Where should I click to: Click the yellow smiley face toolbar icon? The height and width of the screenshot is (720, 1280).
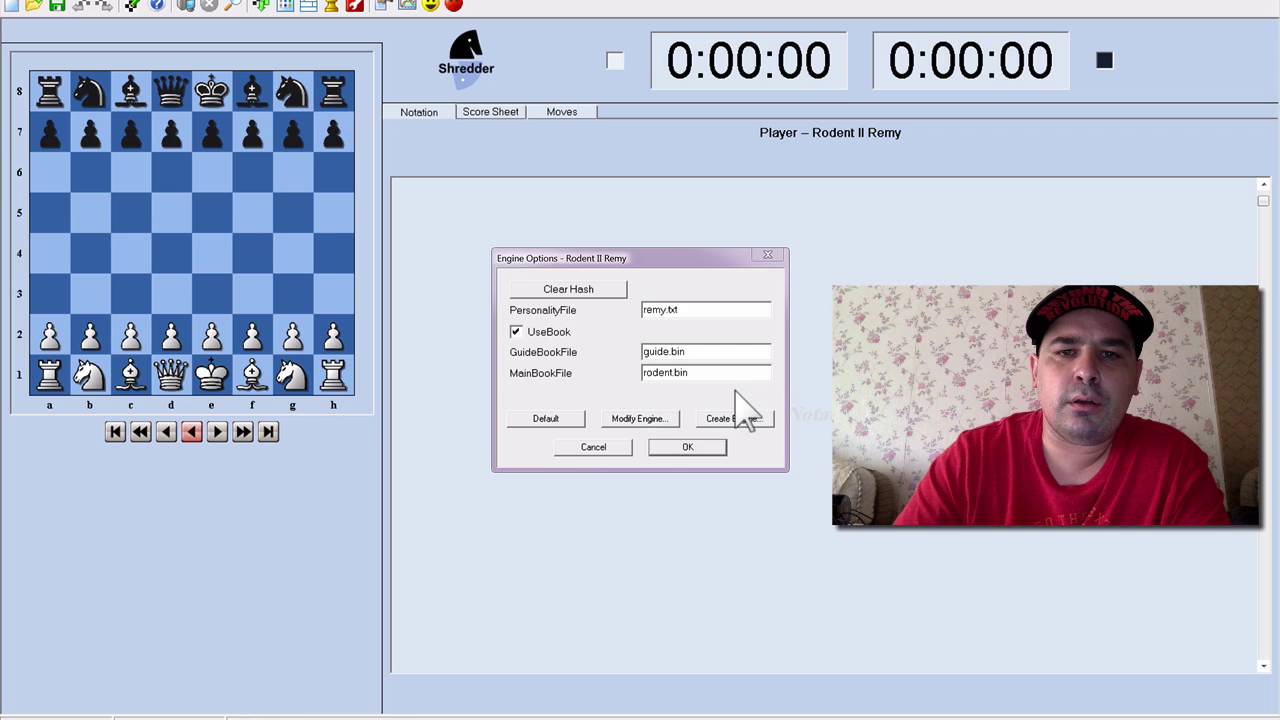tap(430, 5)
